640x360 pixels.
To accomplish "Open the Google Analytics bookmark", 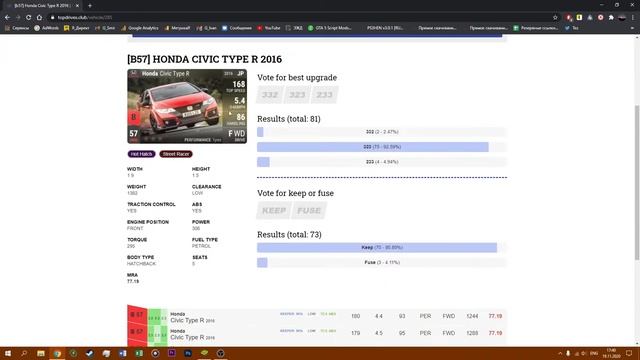I will 140,28.
